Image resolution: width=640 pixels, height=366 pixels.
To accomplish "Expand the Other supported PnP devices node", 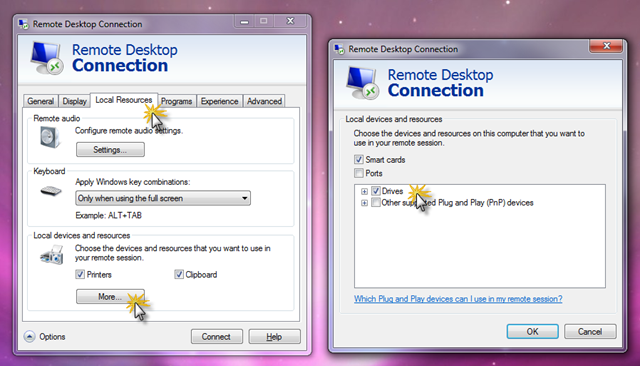I will pos(364,203).
